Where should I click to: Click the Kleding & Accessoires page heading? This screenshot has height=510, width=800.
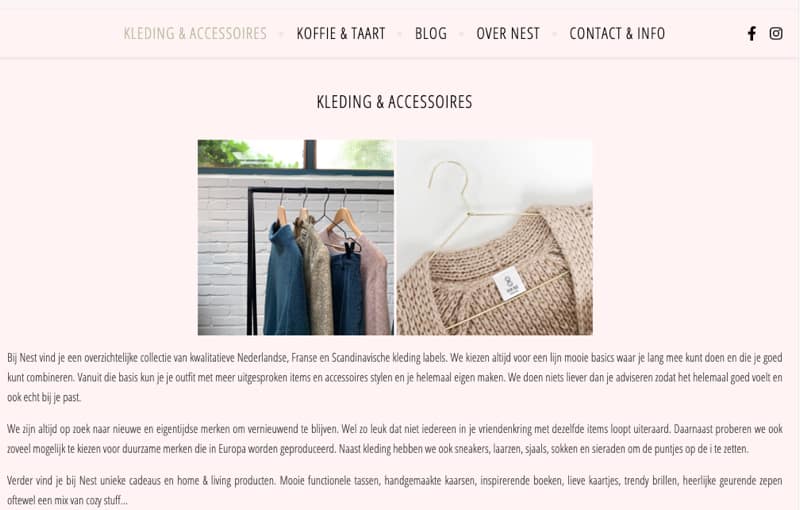[x=394, y=102]
